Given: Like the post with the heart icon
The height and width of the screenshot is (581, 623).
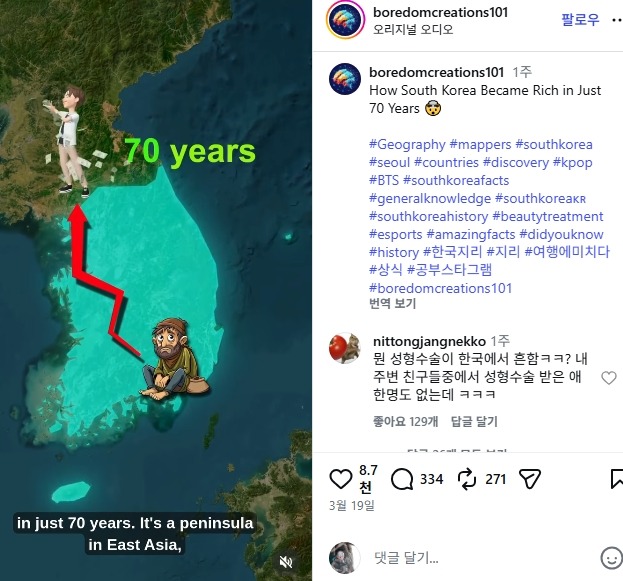Looking at the screenshot, I should click(x=341, y=479).
